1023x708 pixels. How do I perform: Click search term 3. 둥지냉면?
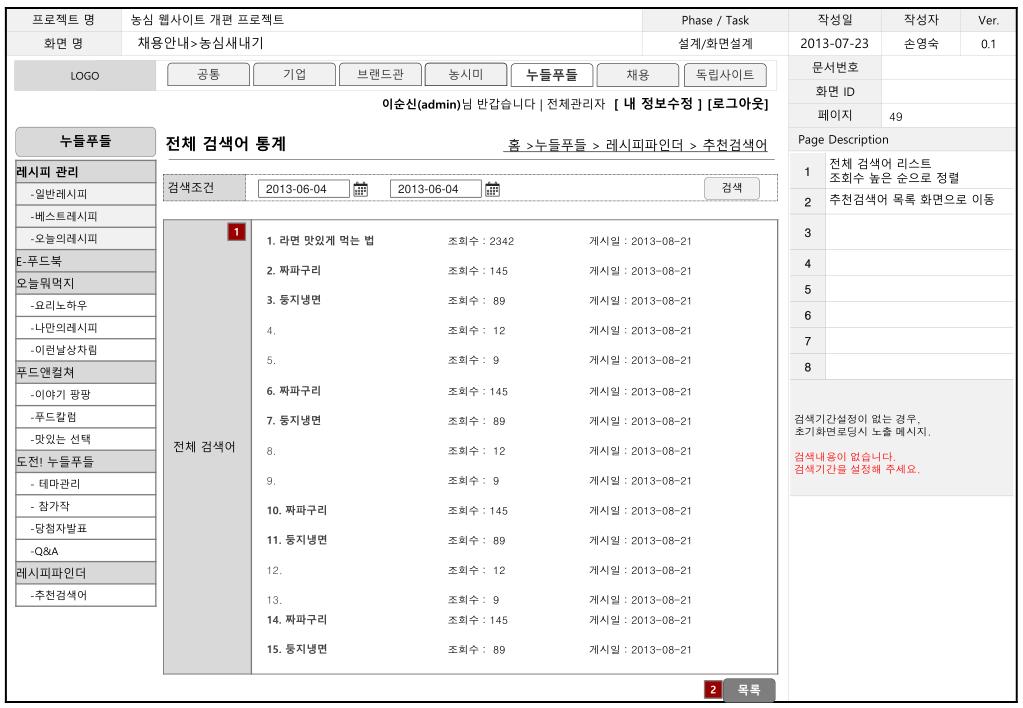293,300
